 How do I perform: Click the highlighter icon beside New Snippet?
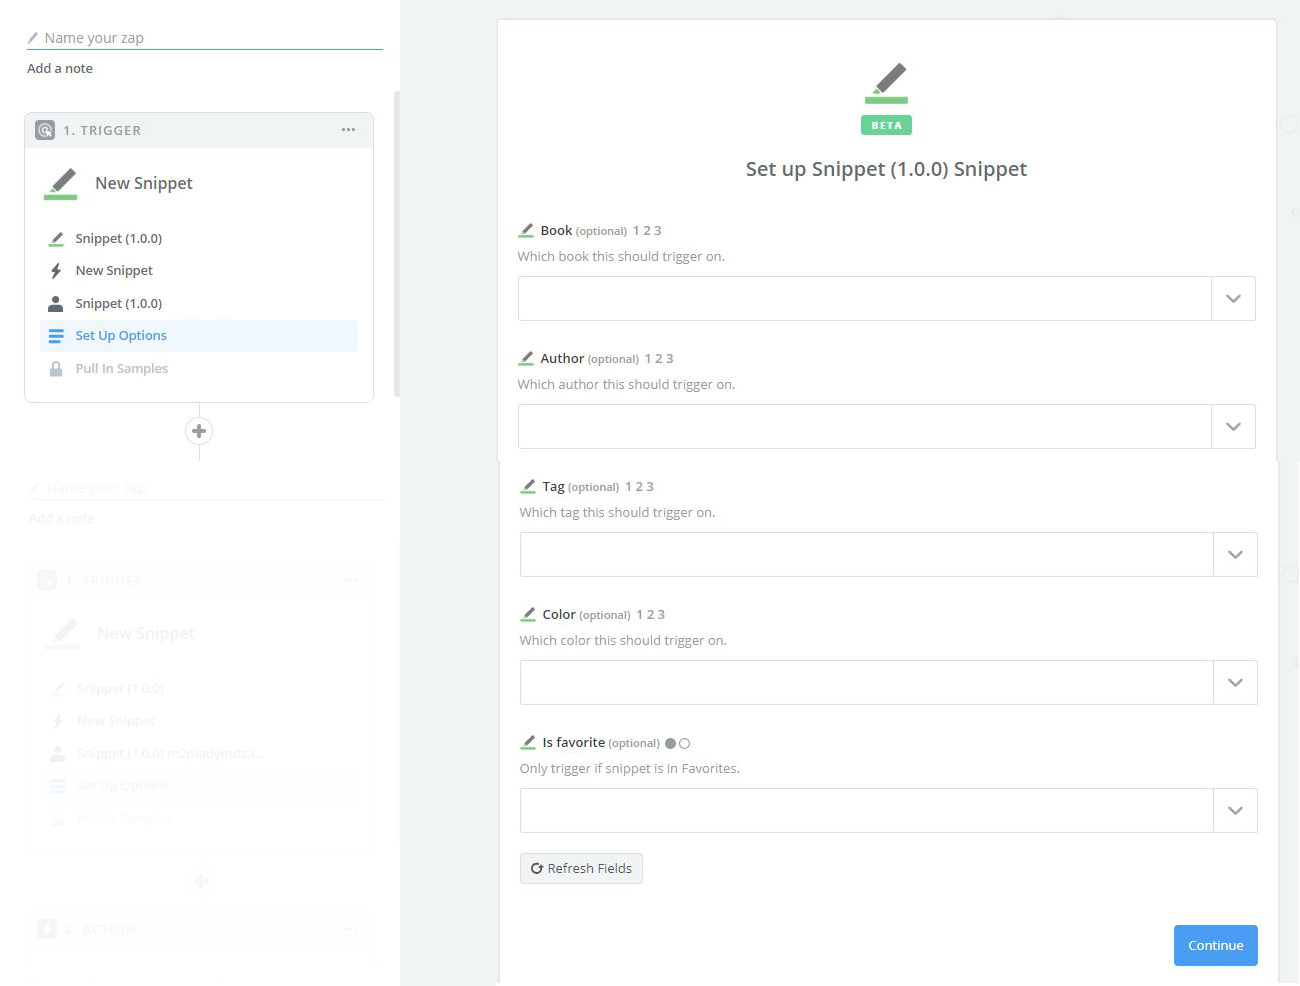pyautogui.click(x=61, y=183)
